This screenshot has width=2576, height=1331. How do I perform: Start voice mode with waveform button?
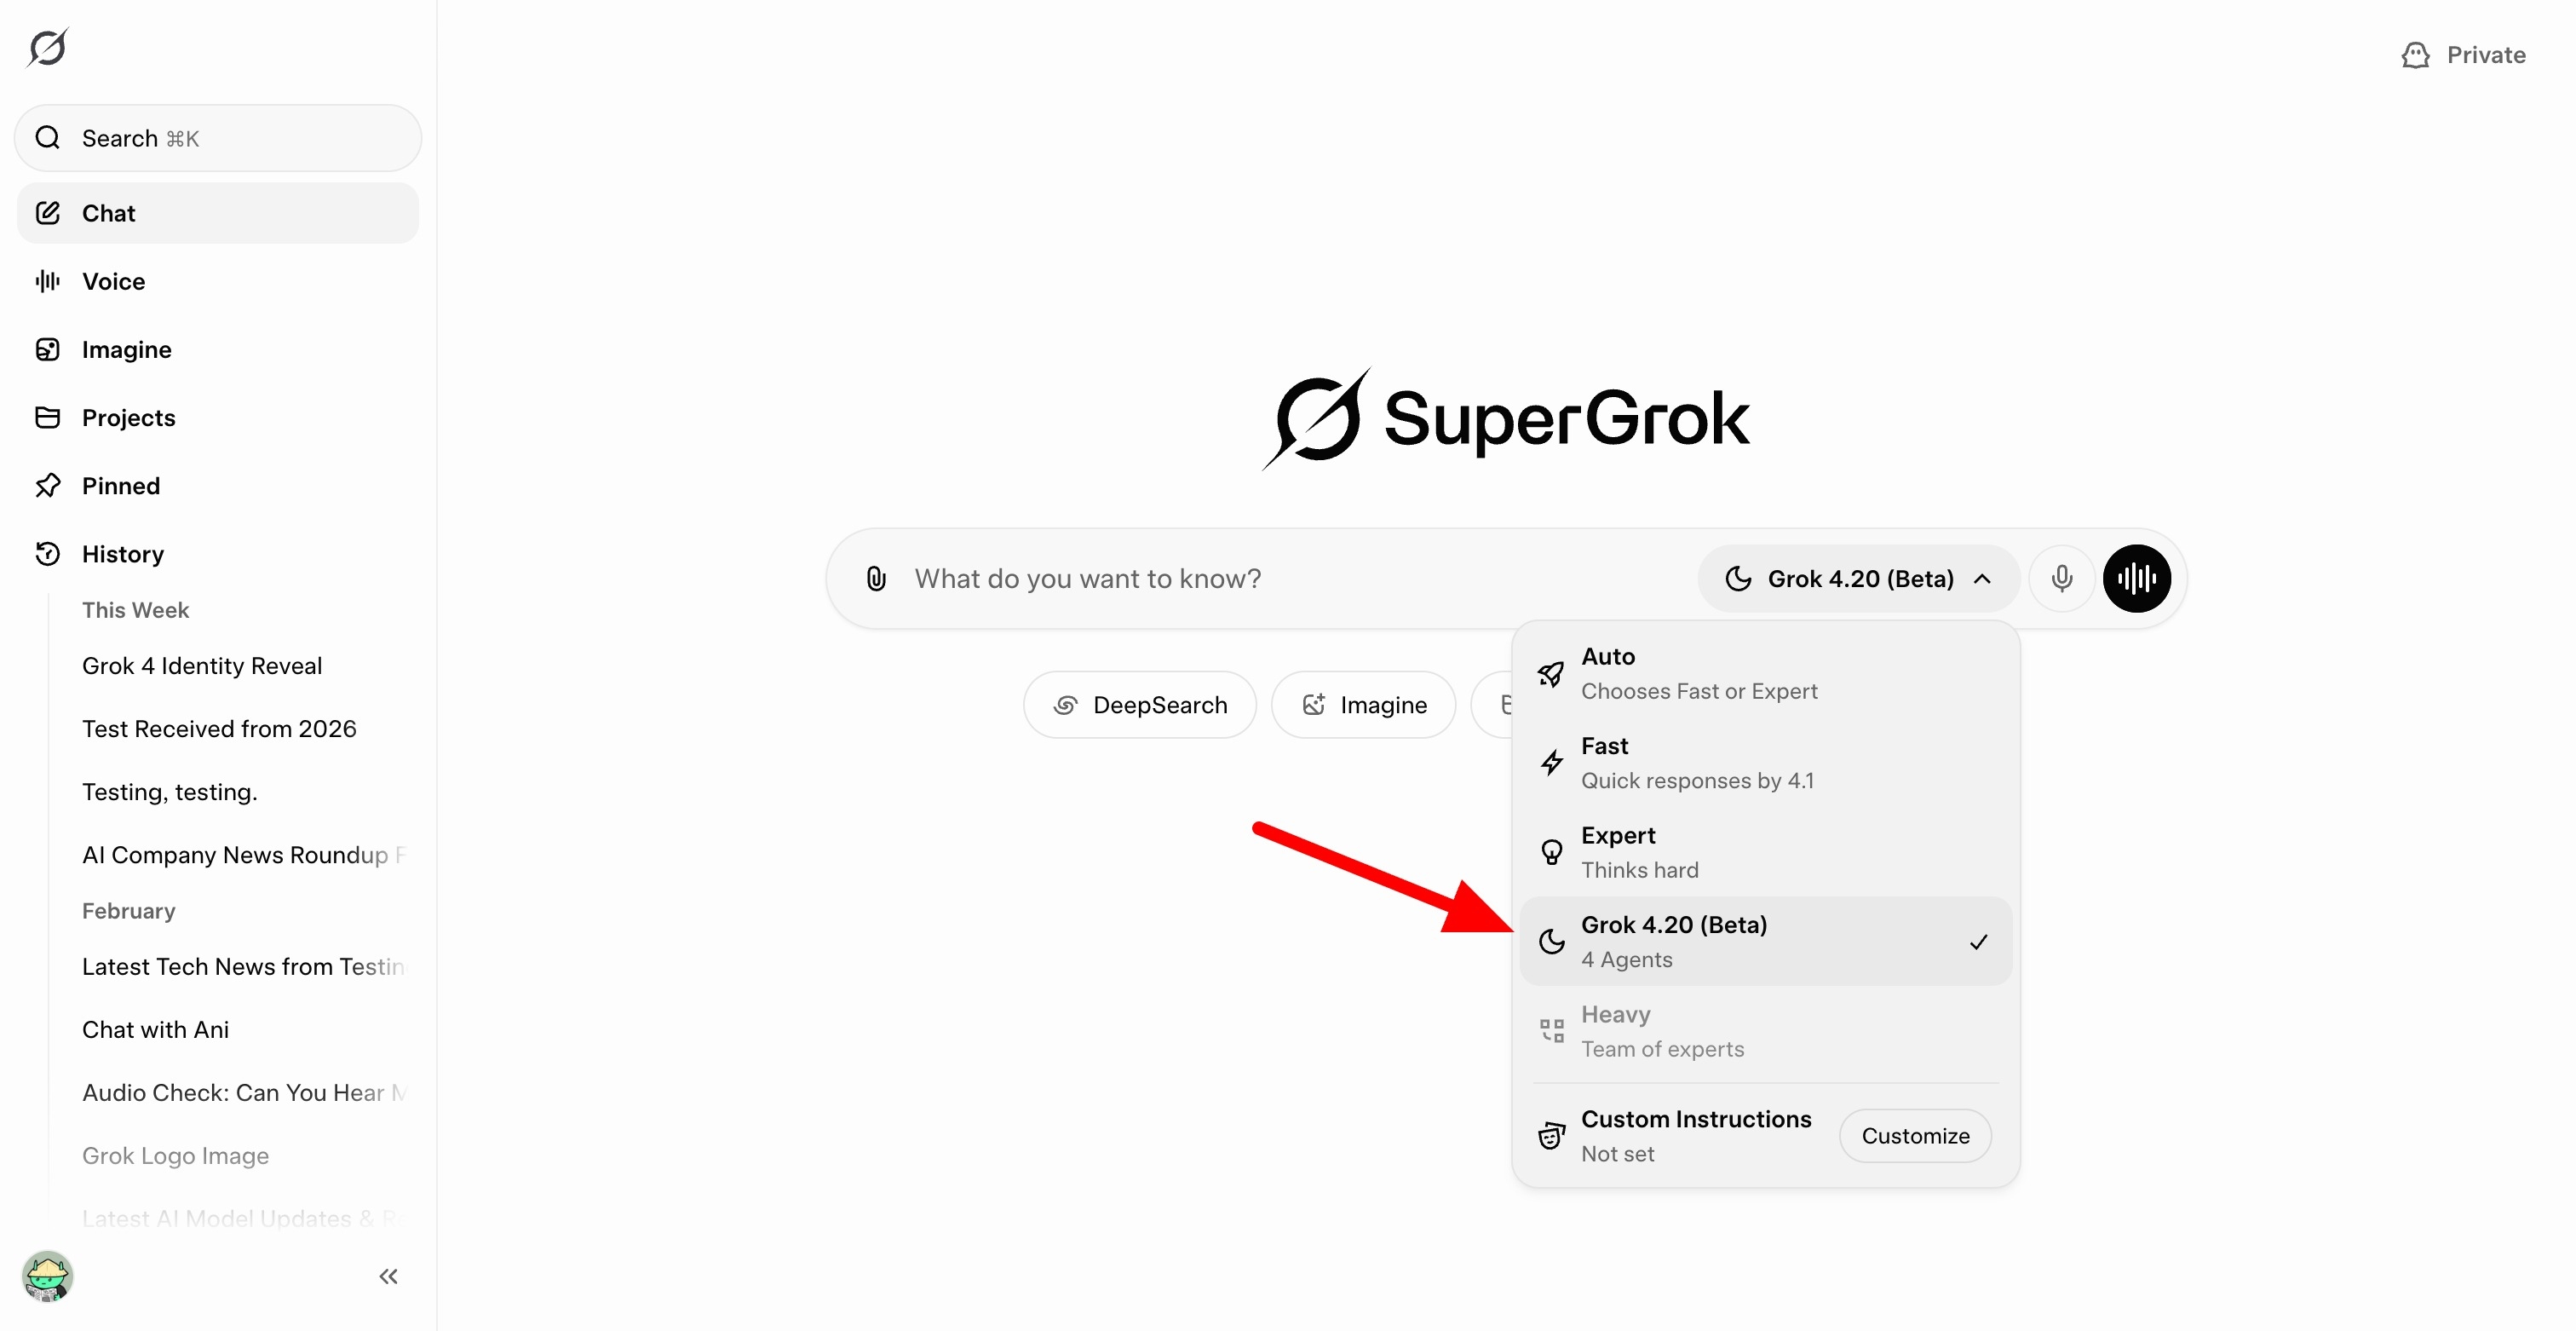(2136, 579)
